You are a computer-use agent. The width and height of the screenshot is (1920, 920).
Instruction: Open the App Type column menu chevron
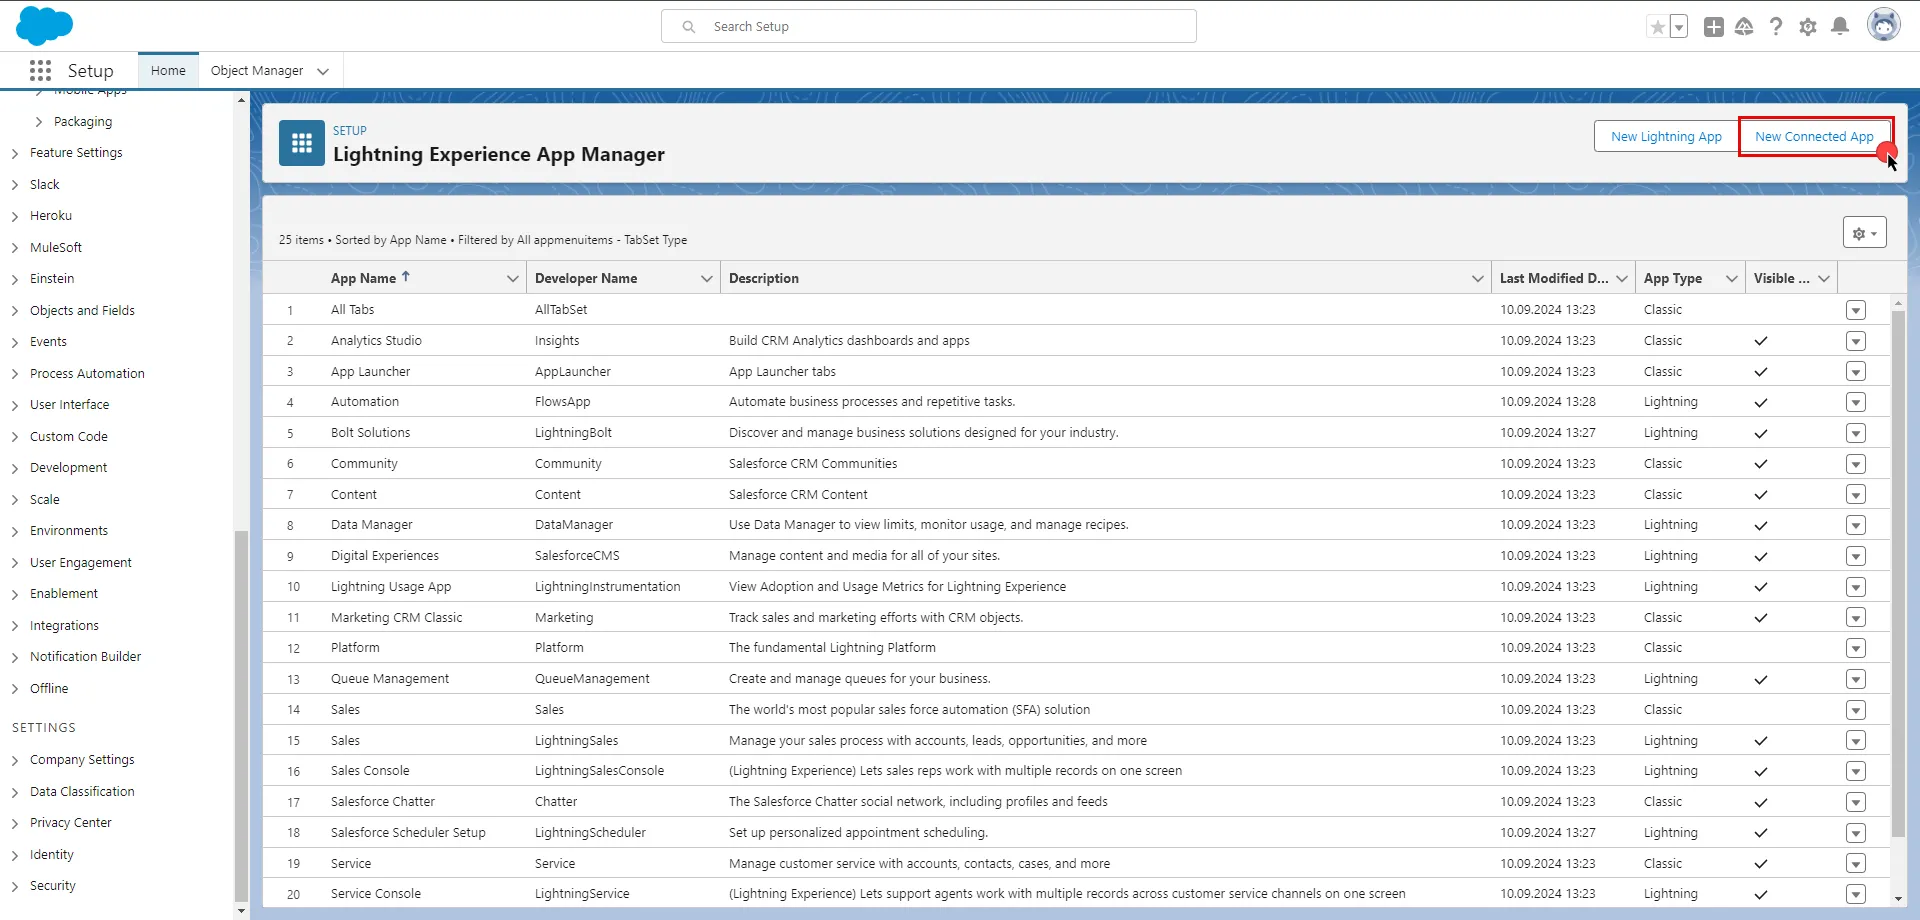pos(1731,279)
